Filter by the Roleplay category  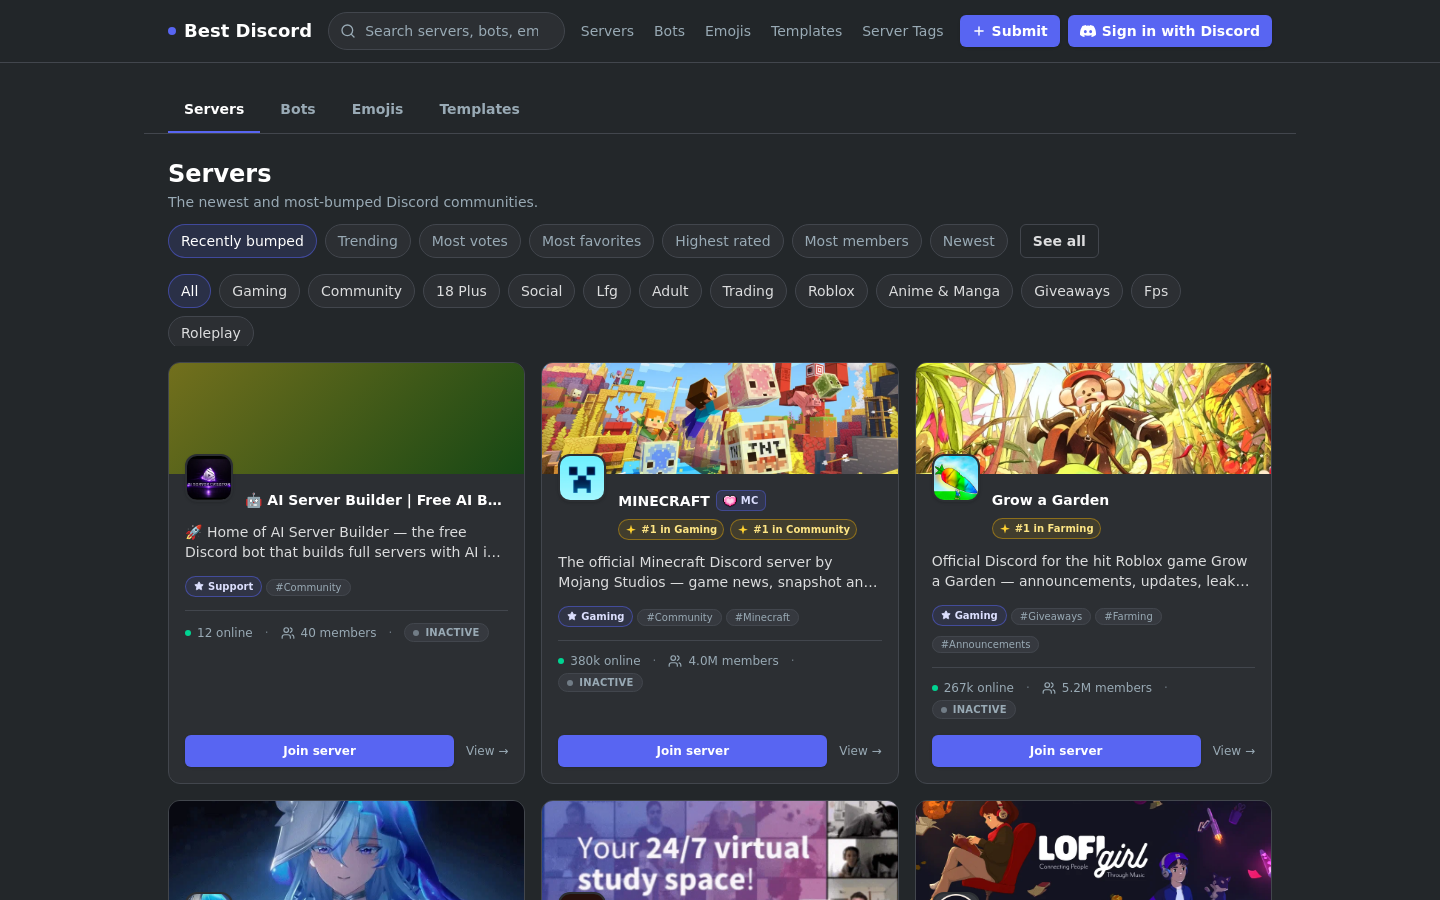coord(211,332)
